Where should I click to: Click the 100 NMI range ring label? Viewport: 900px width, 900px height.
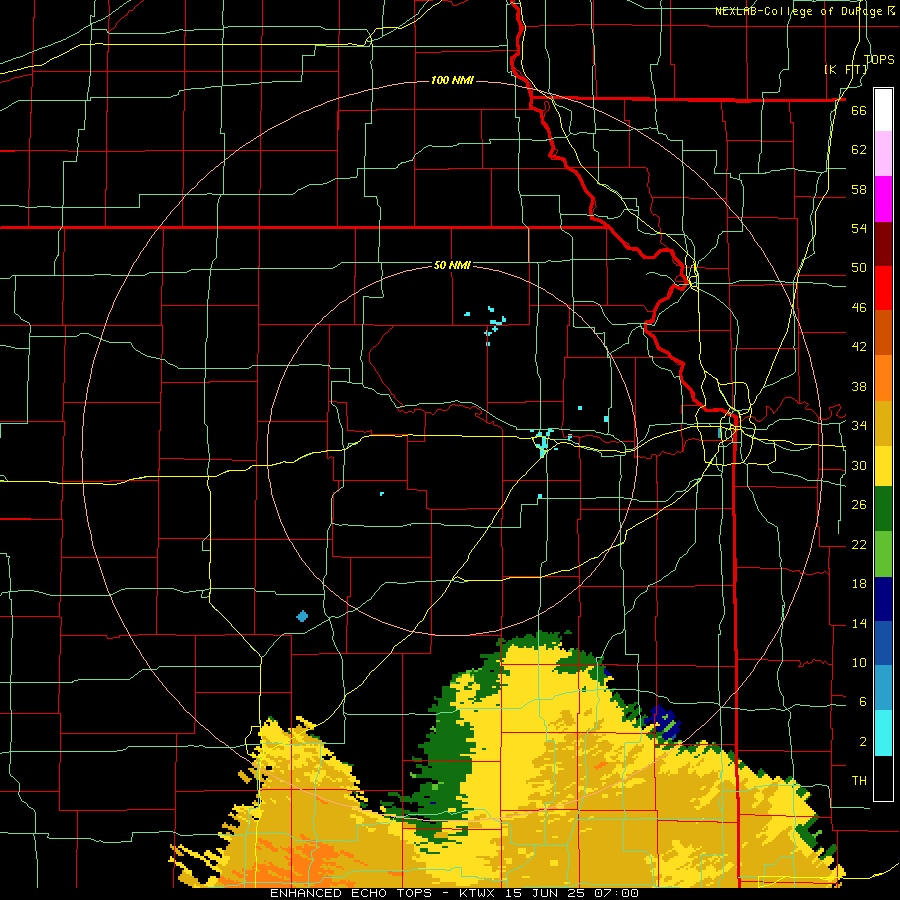point(452,80)
